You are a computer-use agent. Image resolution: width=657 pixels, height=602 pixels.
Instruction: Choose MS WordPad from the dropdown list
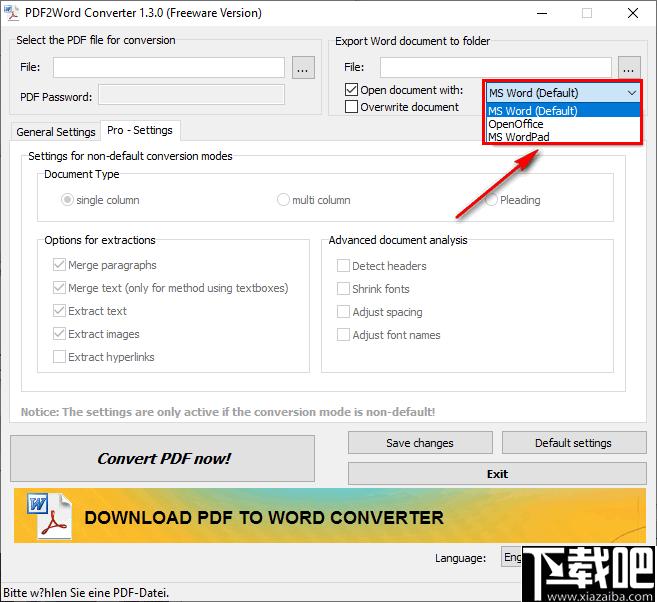[563, 137]
